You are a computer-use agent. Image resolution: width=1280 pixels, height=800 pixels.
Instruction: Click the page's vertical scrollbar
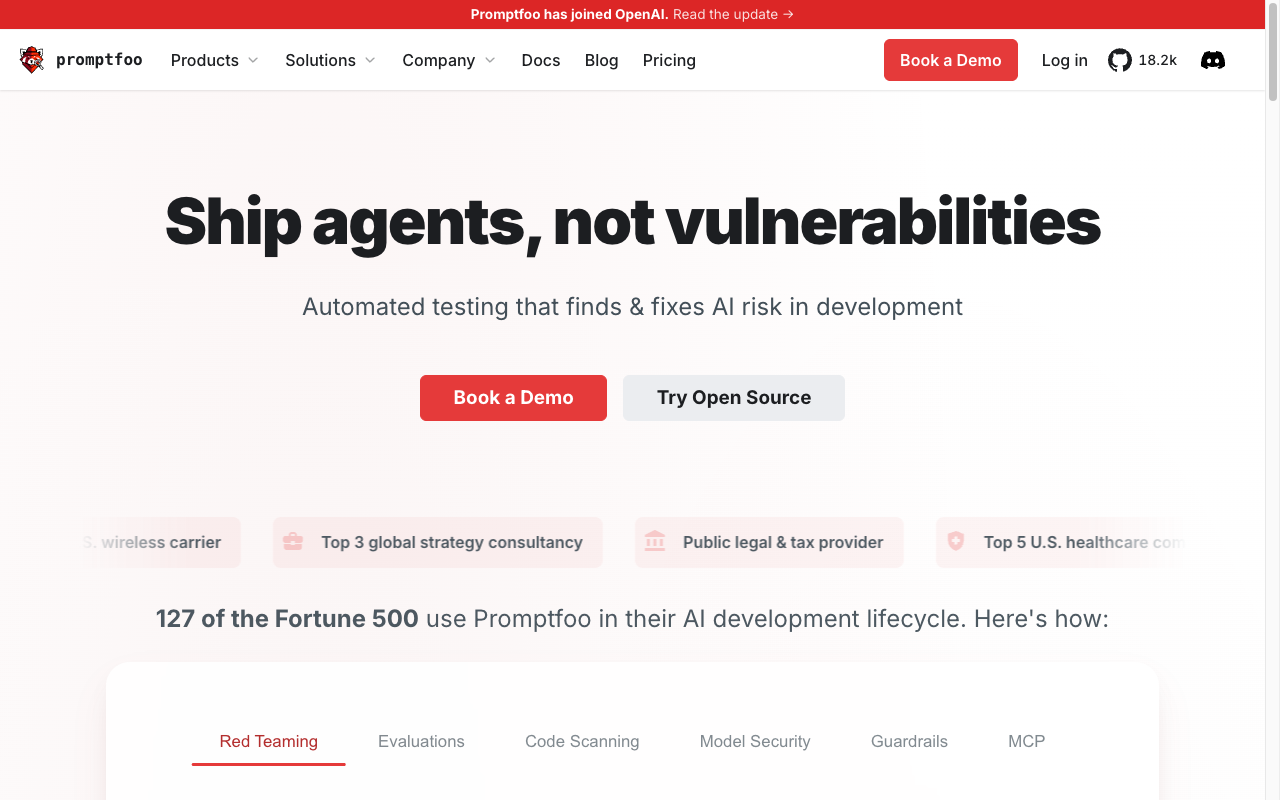click(1272, 400)
